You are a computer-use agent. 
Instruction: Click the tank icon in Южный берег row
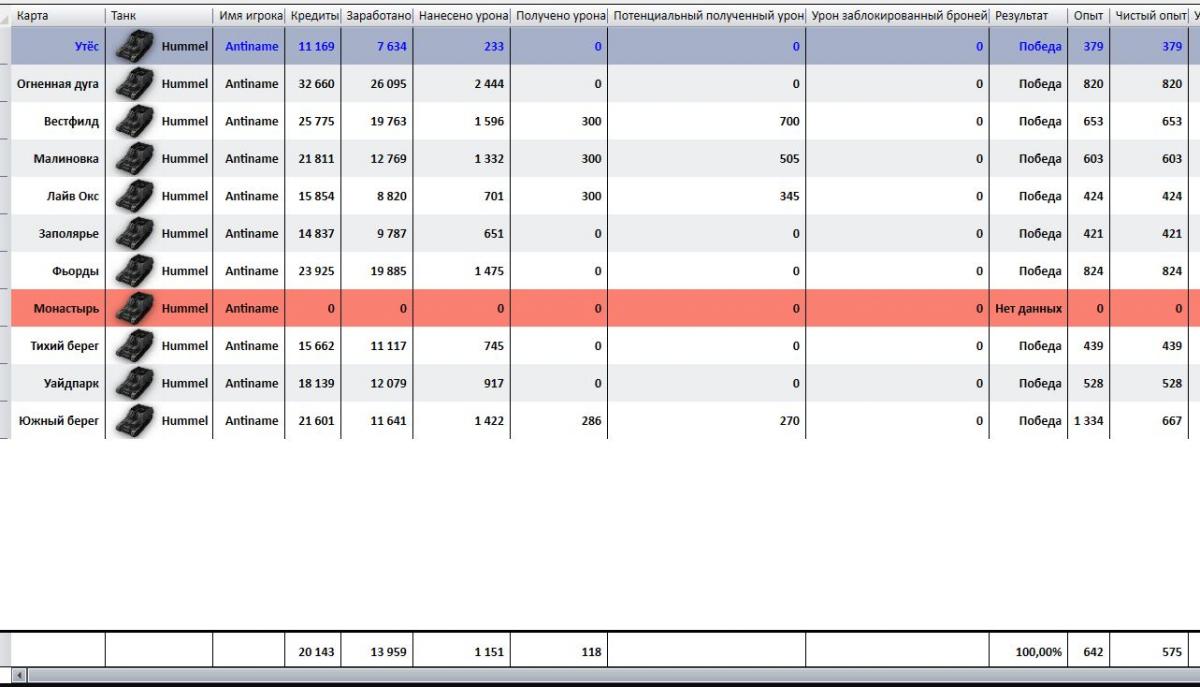[x=134, y=421]
